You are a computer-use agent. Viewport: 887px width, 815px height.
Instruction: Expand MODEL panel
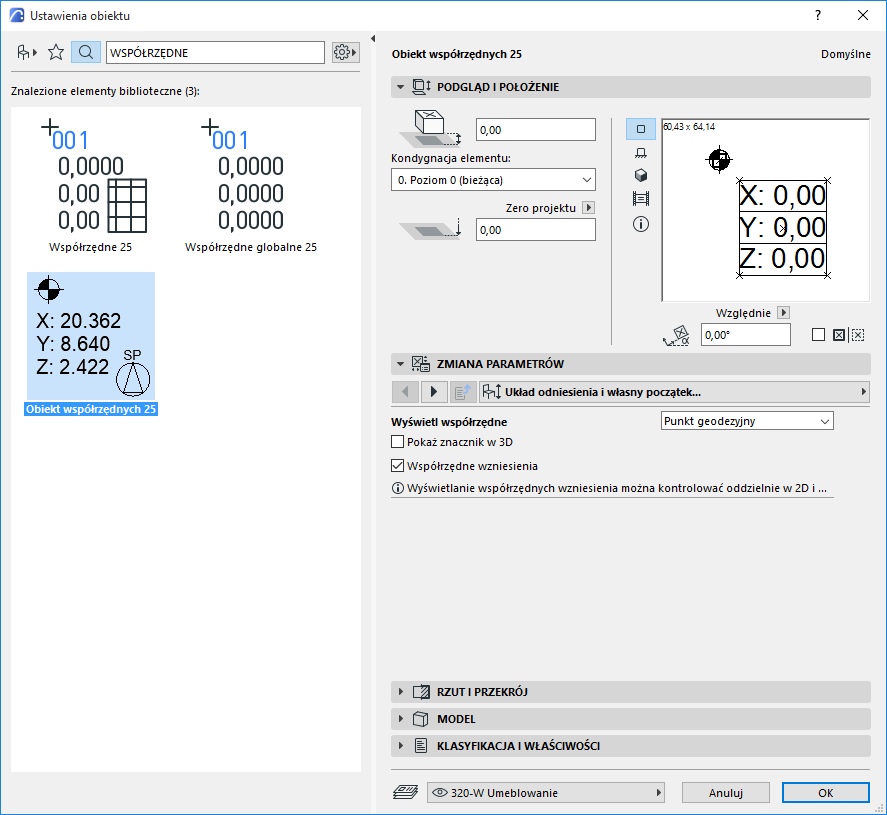(401, 719)
